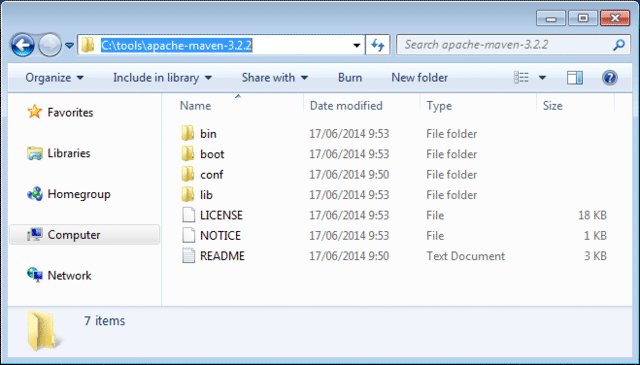Change your view icon

[x=521, y=78]
